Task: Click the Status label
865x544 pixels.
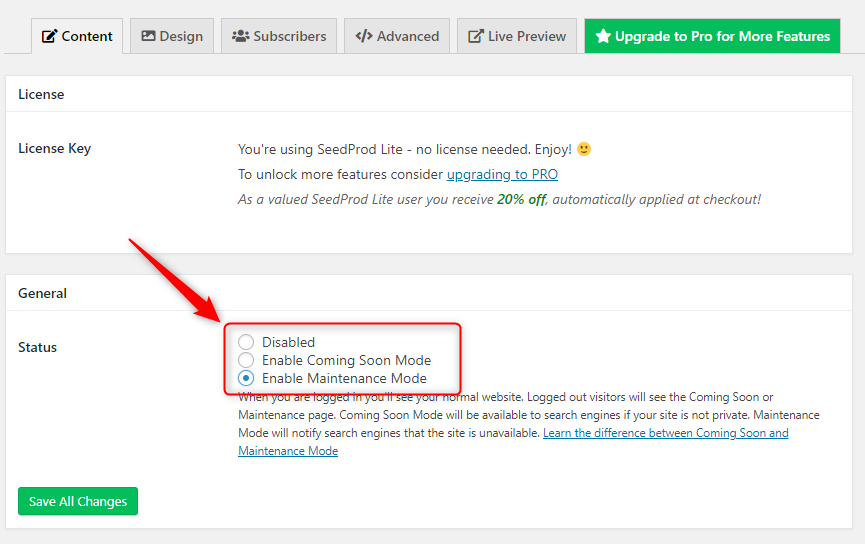Action: [x=38, y=348]
